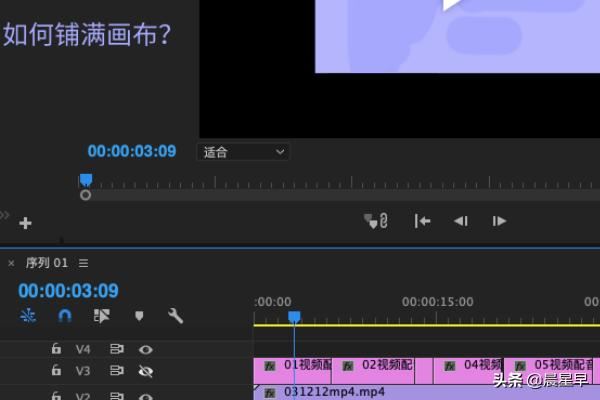The width and height of the screenshot is (600, 400).
Task: Toggle V4 sync lock
Action: (117, 349)
